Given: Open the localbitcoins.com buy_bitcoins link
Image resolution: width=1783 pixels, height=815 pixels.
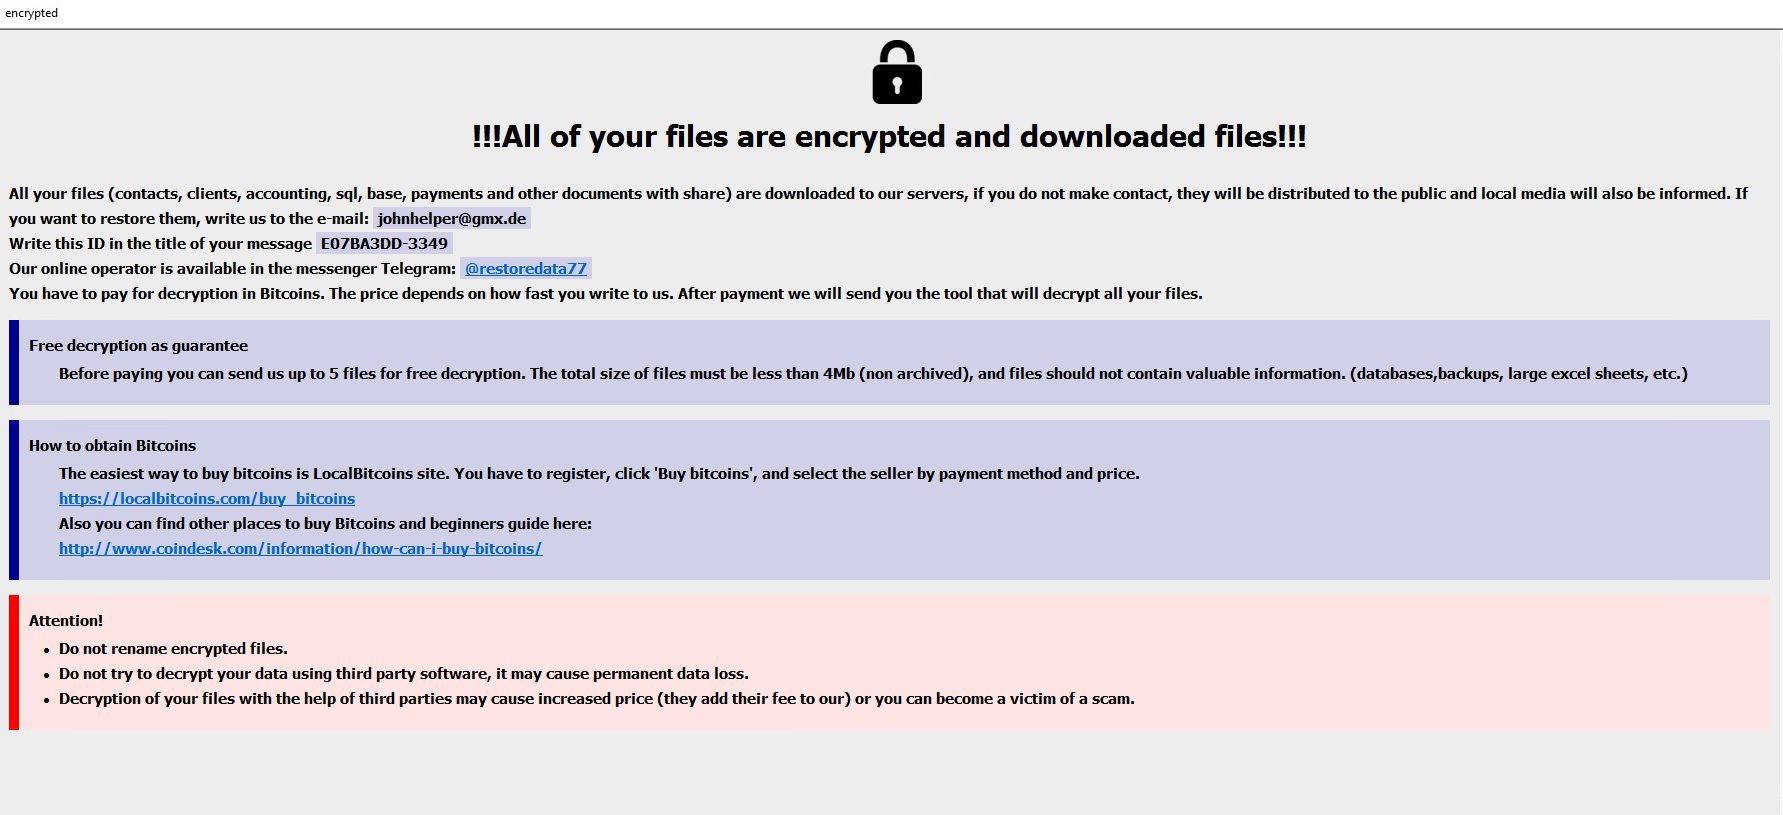Looking at the screenshot, I should click(x=207, y=498).
